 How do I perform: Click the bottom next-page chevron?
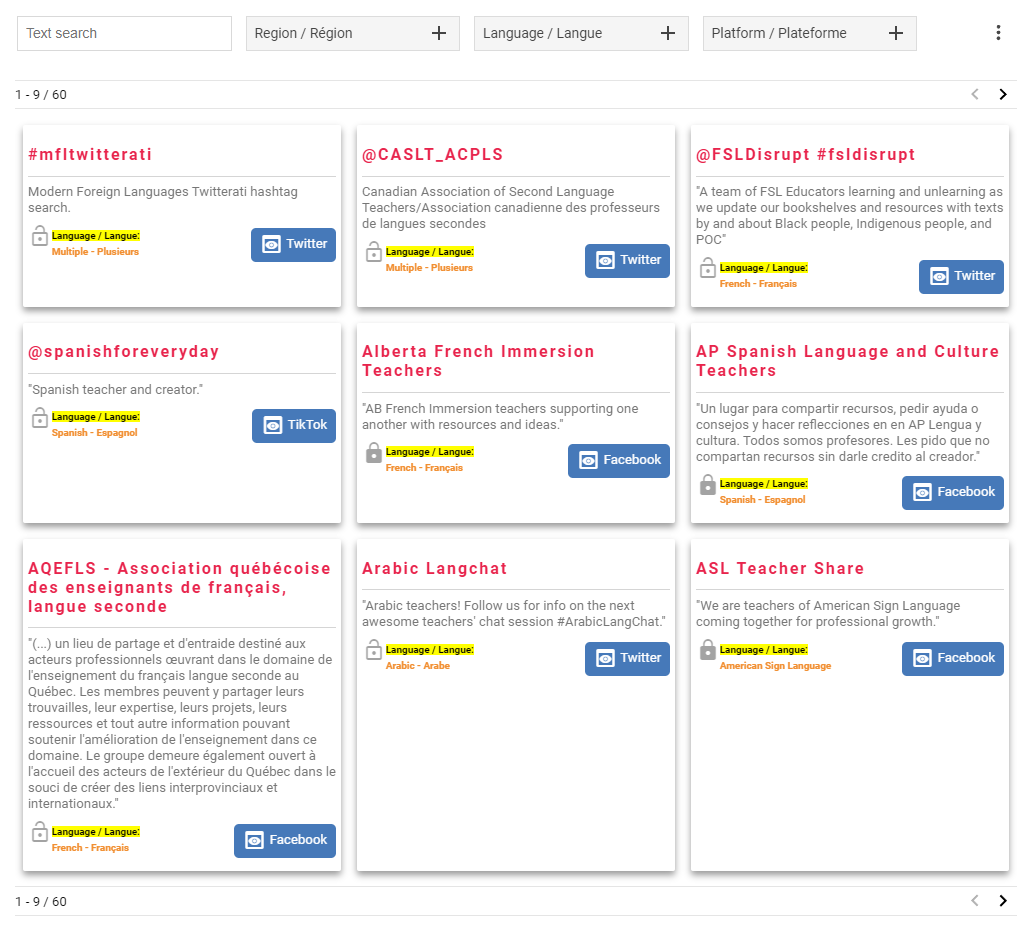coord(1003,901)
